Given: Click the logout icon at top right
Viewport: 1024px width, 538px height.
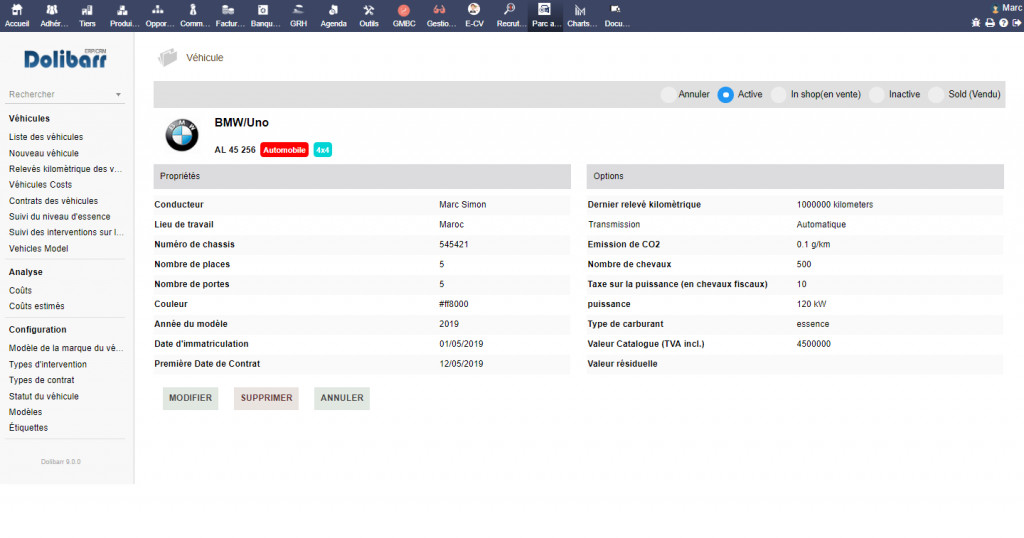Looking at the screenshot, I should coord(1016,22).
